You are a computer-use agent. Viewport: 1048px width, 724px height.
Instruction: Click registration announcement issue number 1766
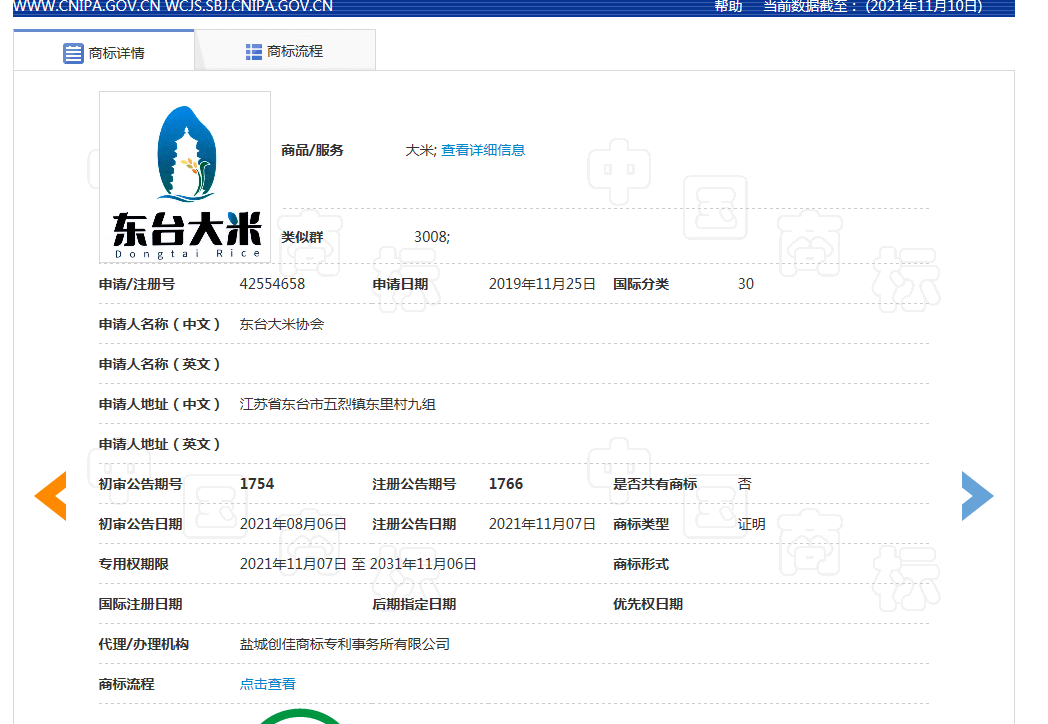pos(506,484)
